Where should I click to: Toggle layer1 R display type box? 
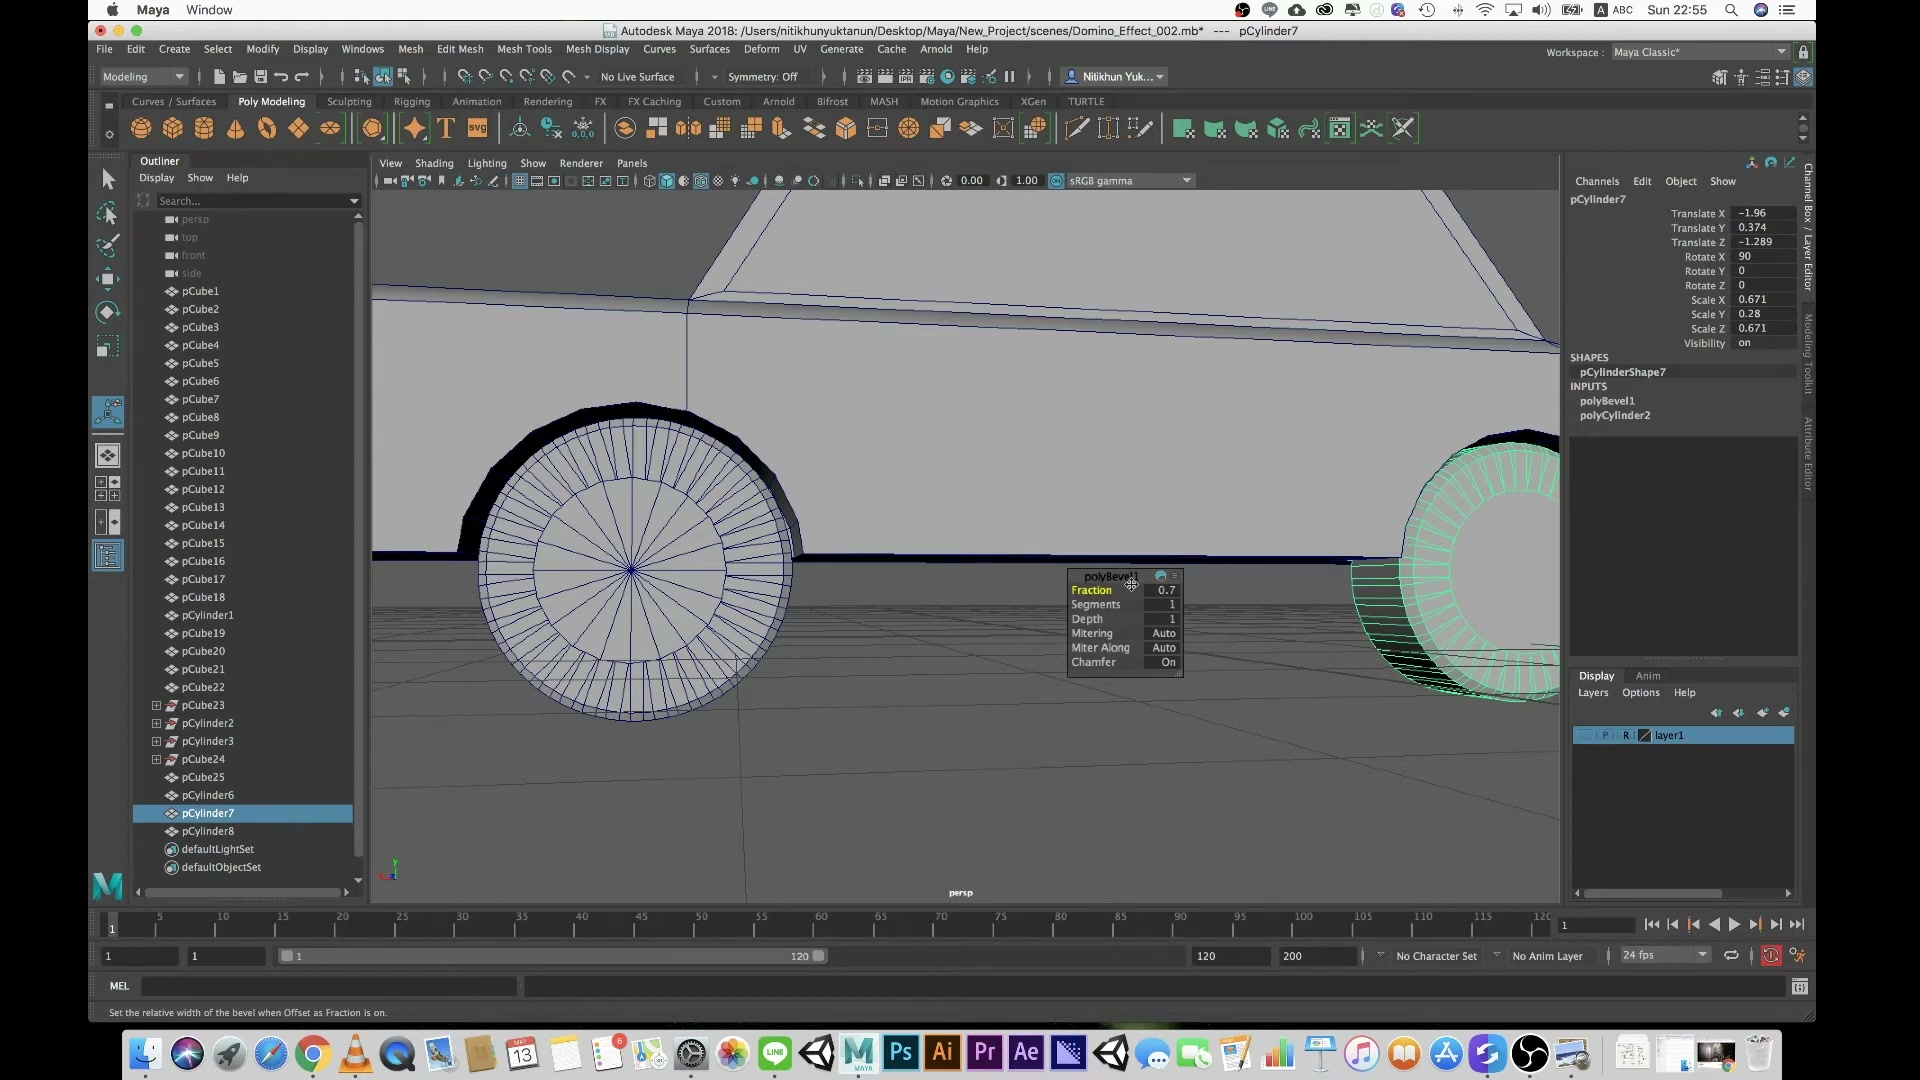(x=1626, y=736)
